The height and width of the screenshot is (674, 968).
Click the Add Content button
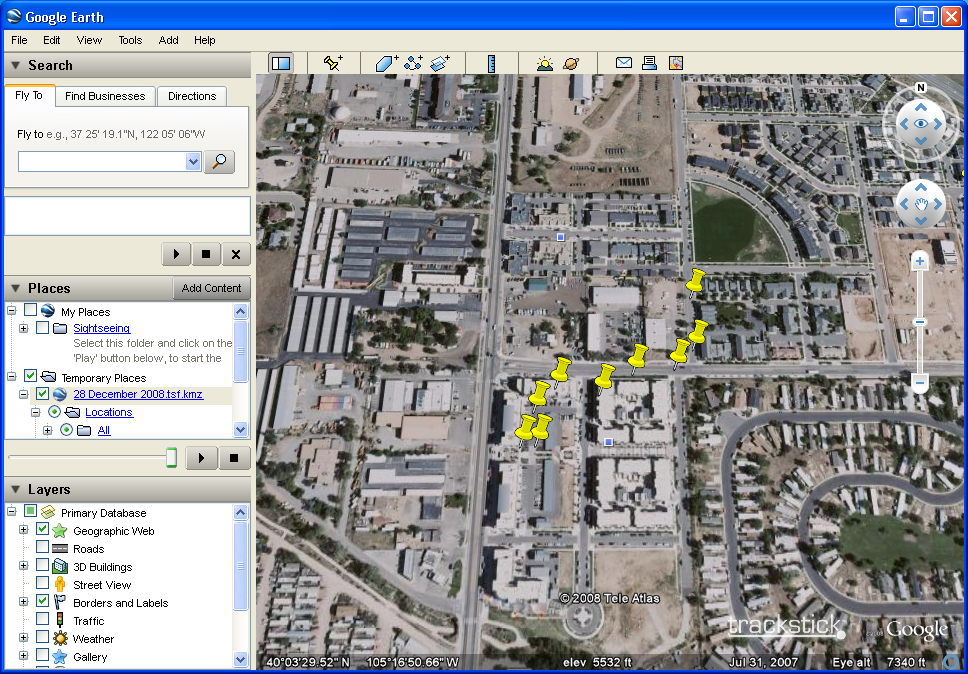click(x=211, y=288)
